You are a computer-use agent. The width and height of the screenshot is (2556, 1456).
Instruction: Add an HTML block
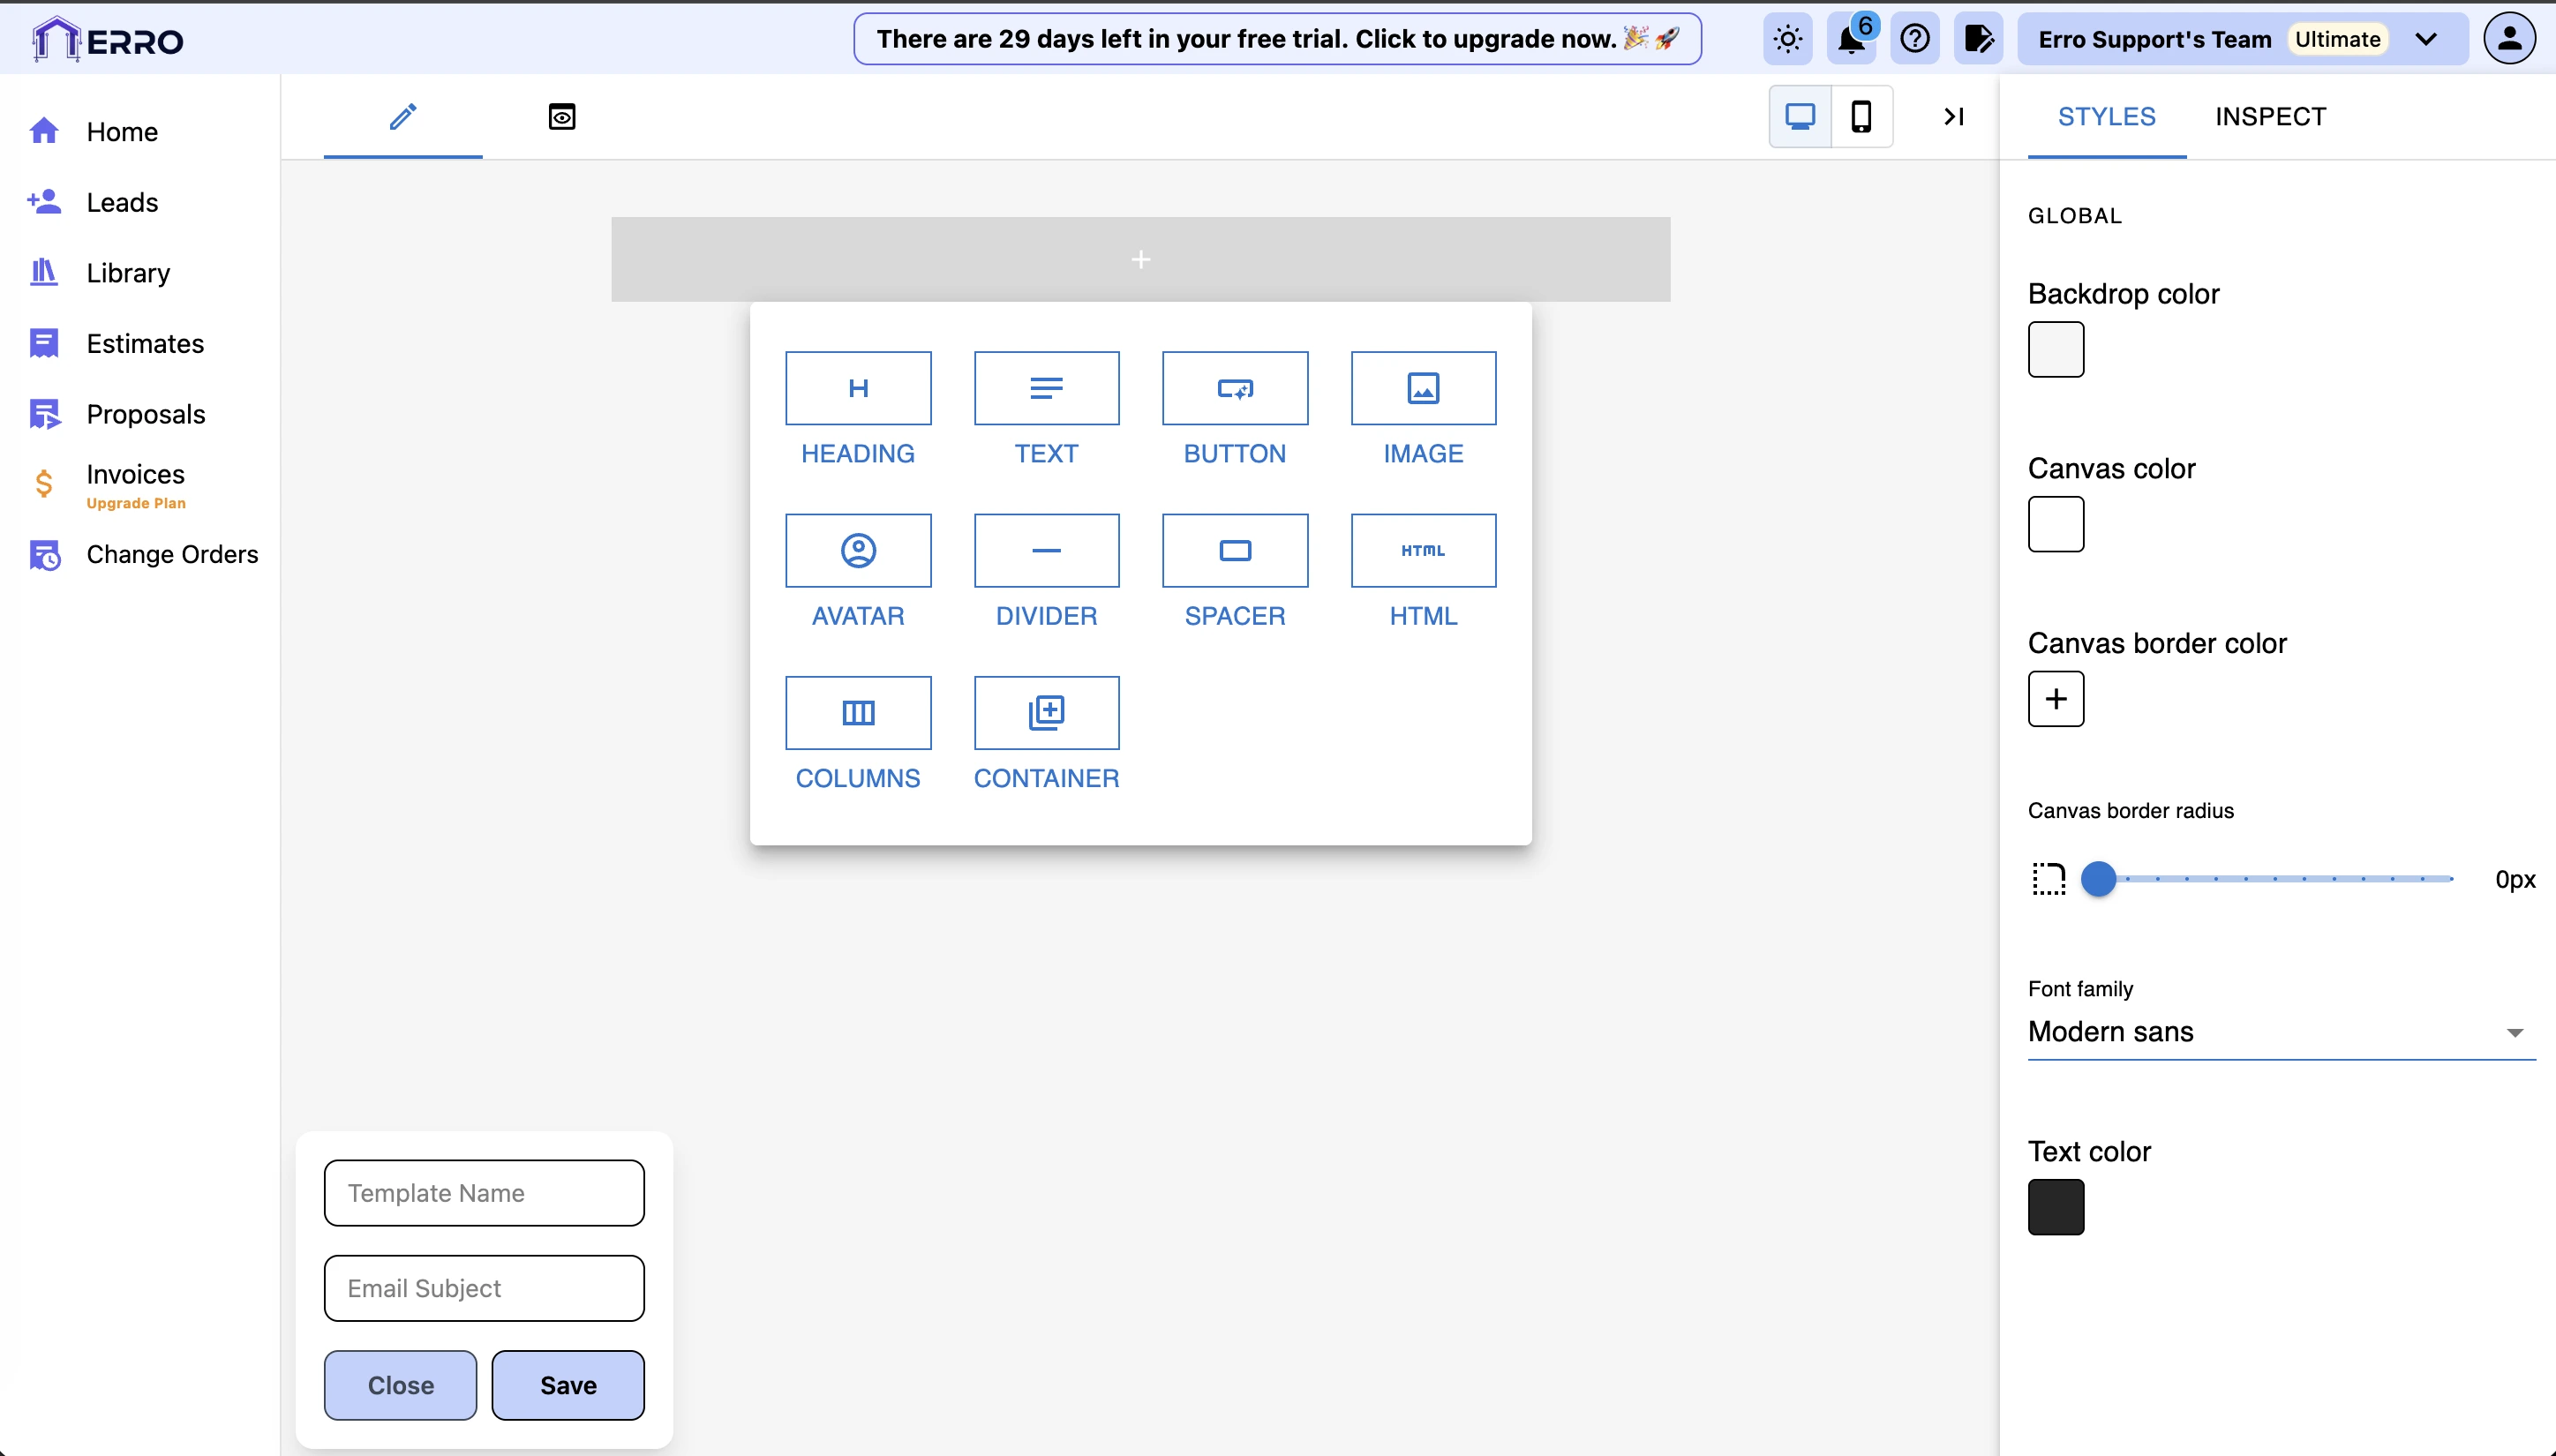point(1423,550)
